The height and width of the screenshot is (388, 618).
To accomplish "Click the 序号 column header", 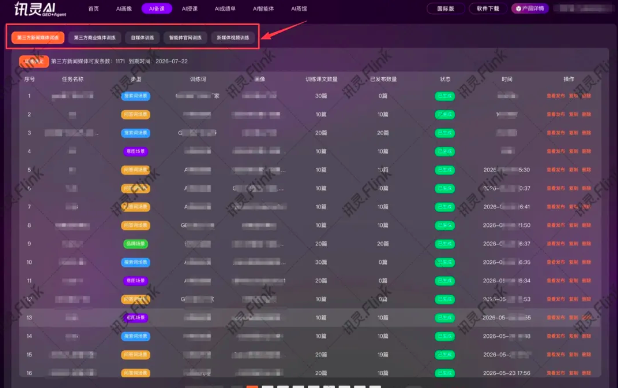I will click(x=30, y=79).
